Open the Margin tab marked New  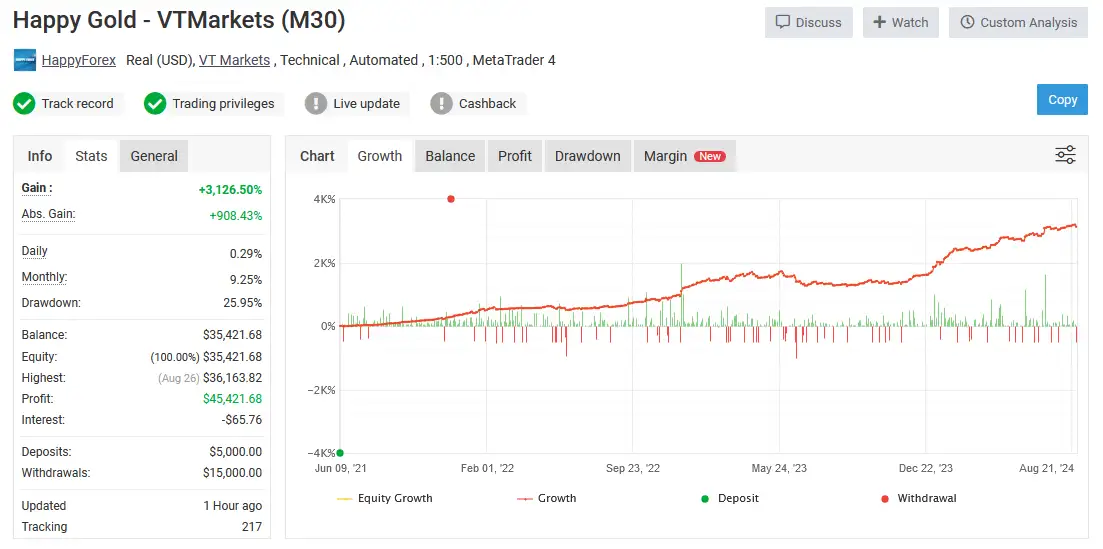tap(684, 156)
